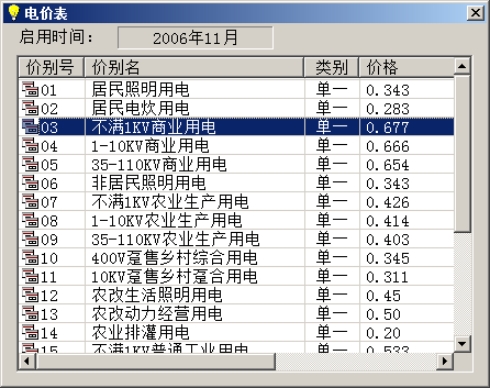Close the 电价表 window

[x=475, y=13]
